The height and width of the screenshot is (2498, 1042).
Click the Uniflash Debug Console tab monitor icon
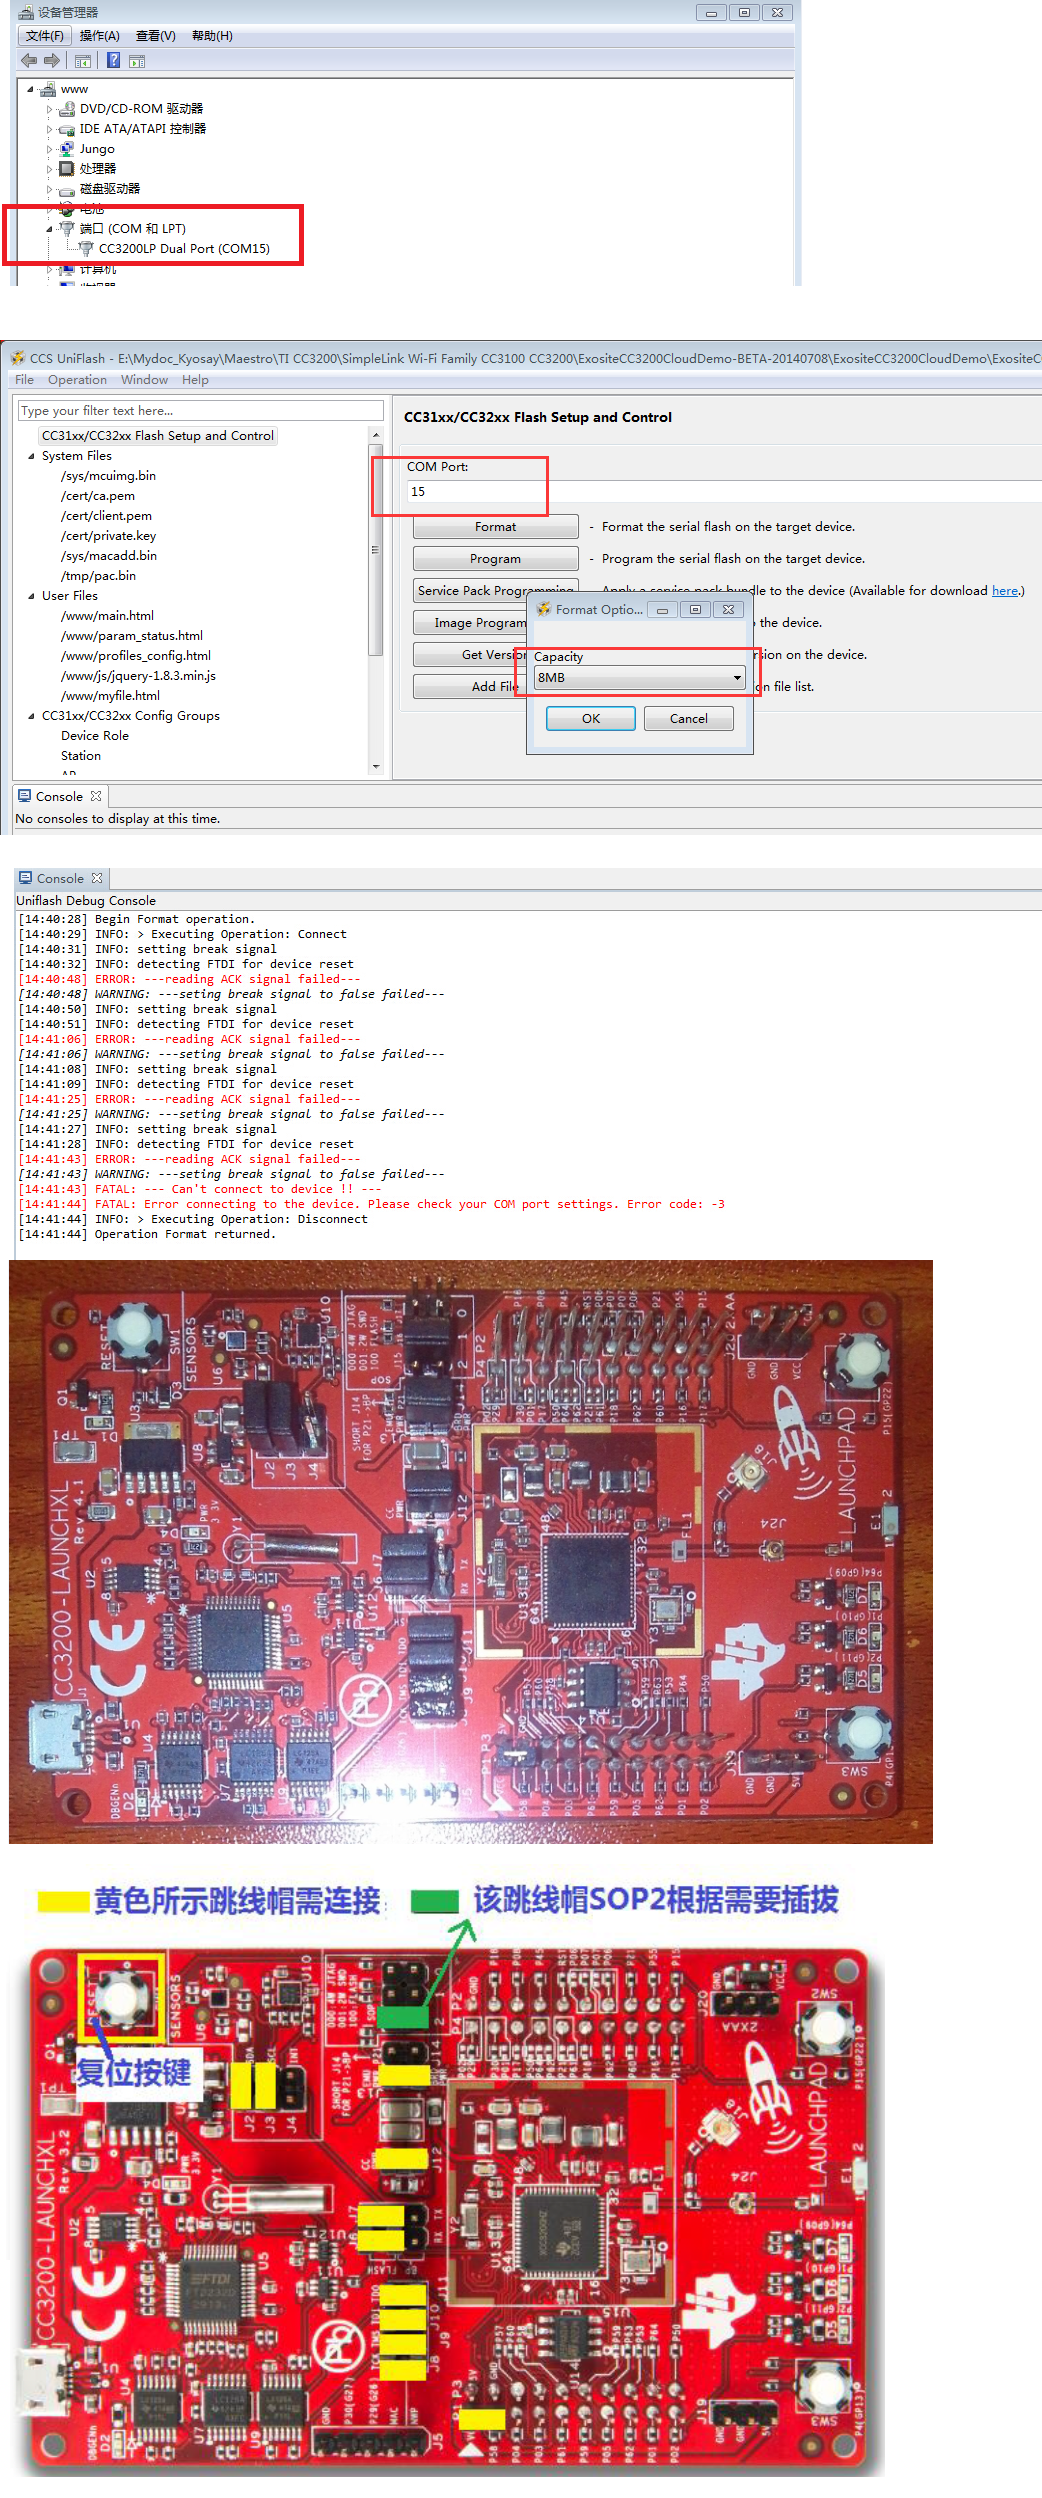click(x=26, y=878)
